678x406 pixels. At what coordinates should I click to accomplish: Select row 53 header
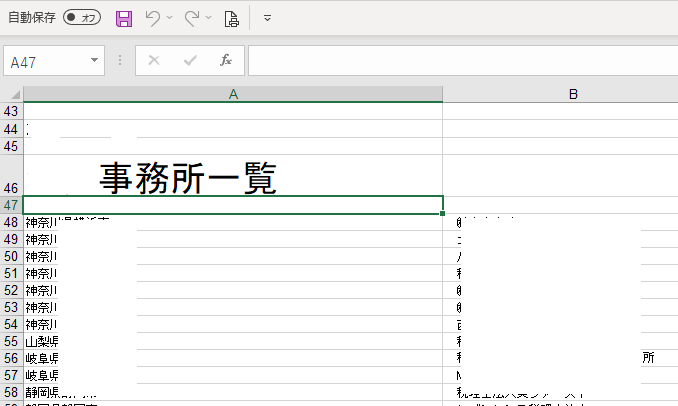[x=11, y=307]
